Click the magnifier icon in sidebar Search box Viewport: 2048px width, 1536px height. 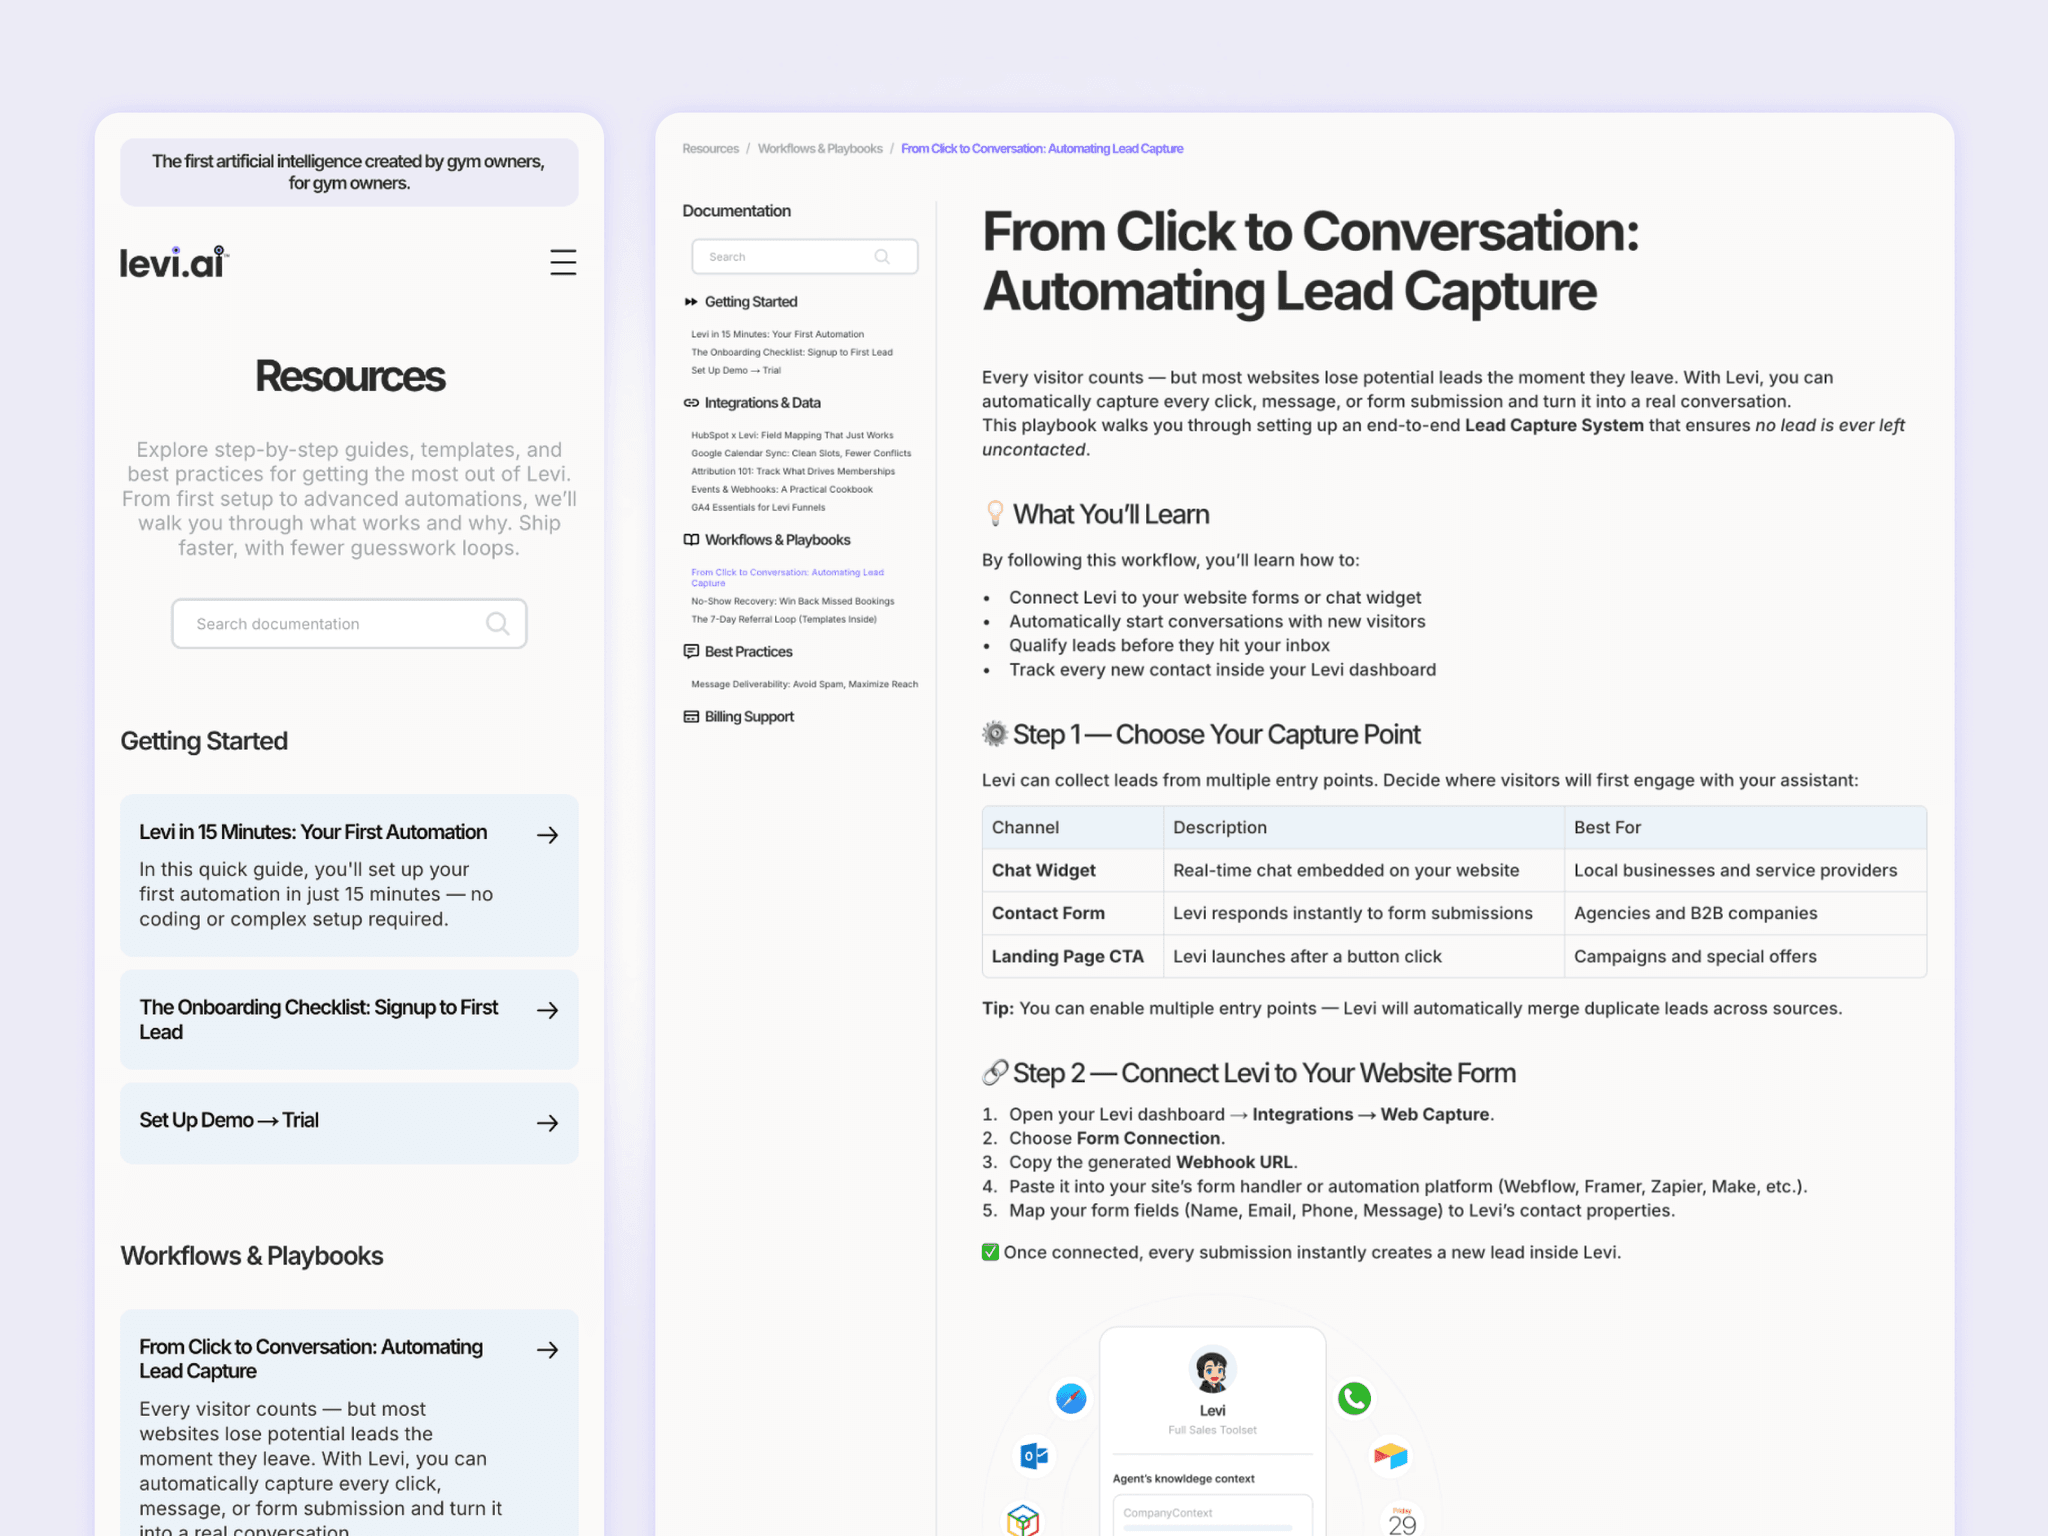point(882,257)
